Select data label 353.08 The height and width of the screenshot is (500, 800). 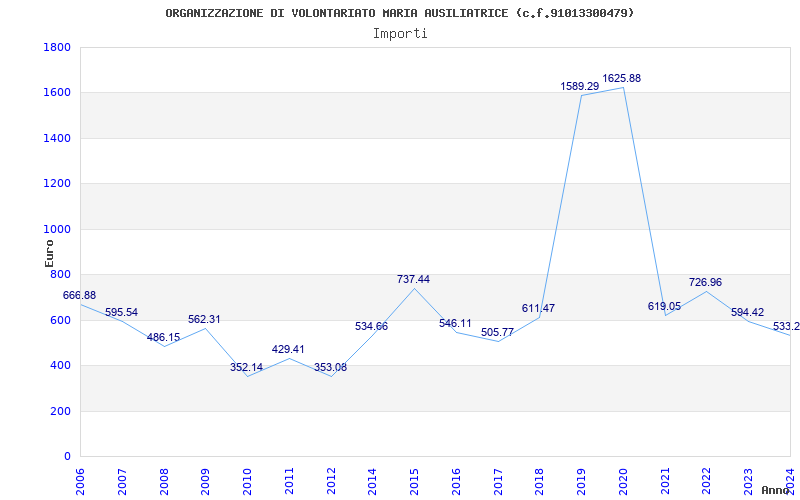point(330,367)
